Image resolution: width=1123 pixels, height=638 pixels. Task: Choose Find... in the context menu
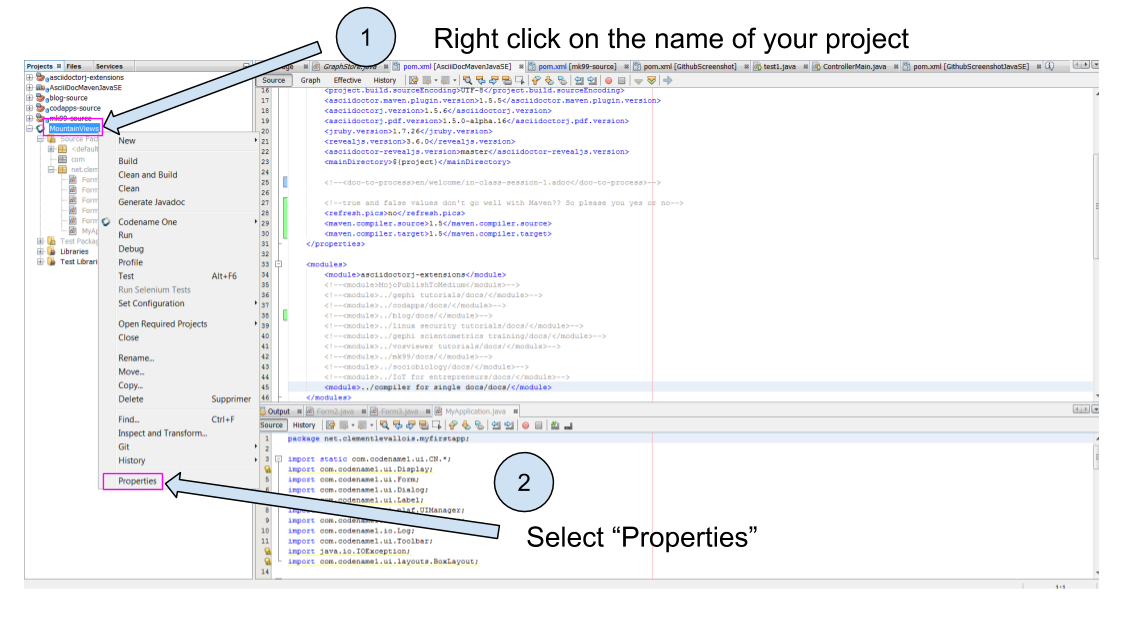pos(129,420)
